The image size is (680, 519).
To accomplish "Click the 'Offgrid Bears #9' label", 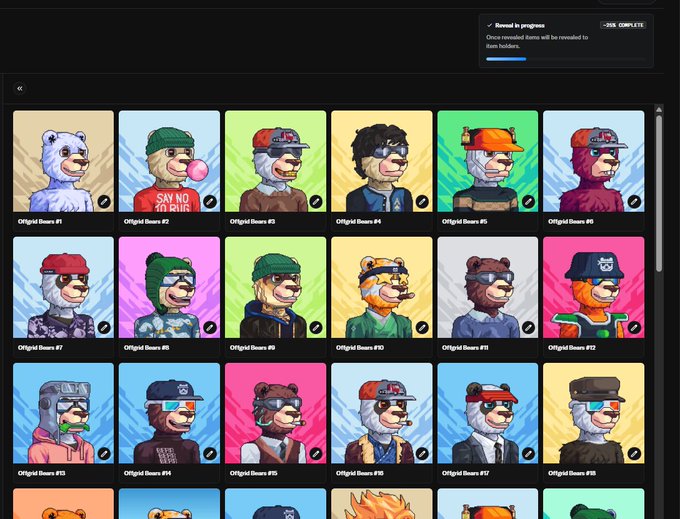I will pyautogui.click(x=252, y=348).
